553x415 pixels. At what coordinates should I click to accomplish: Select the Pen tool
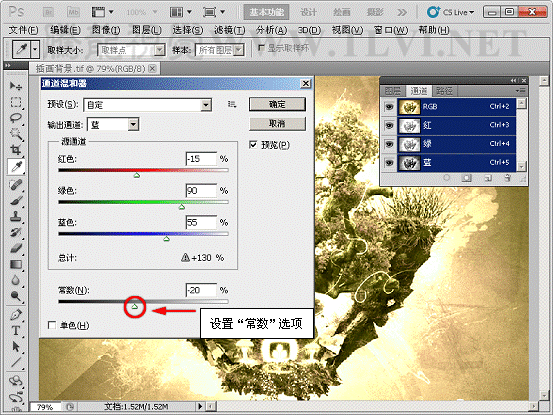(16, 314)
